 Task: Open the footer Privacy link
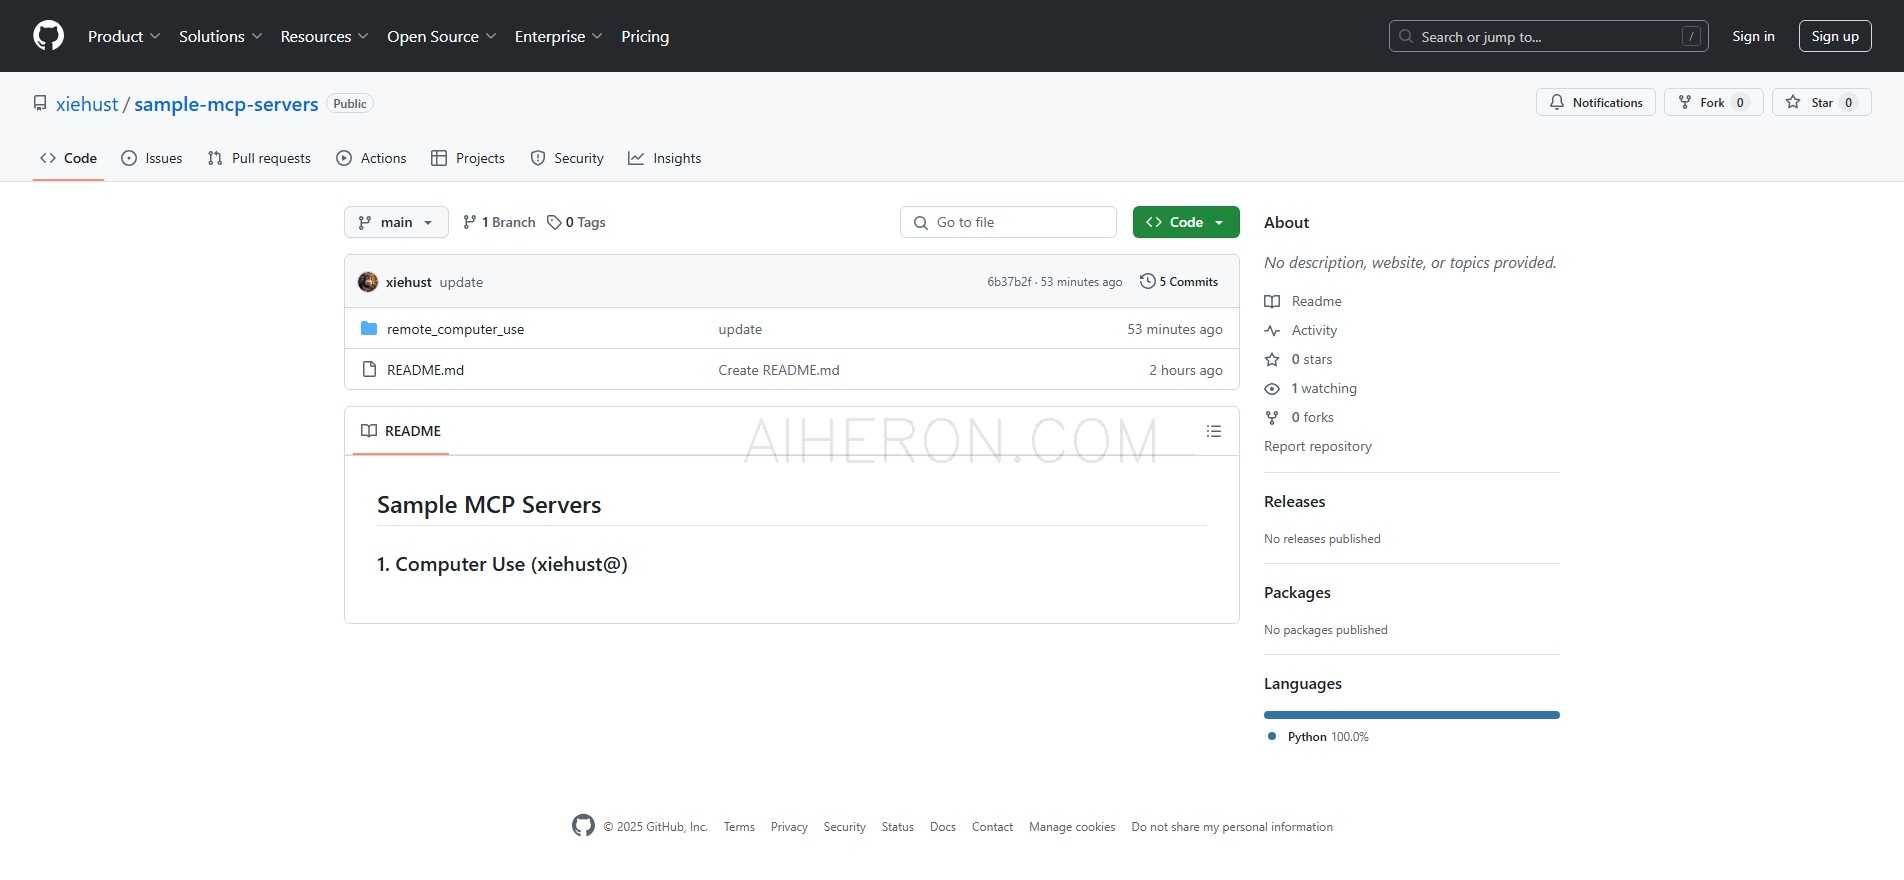click(789, 827)
